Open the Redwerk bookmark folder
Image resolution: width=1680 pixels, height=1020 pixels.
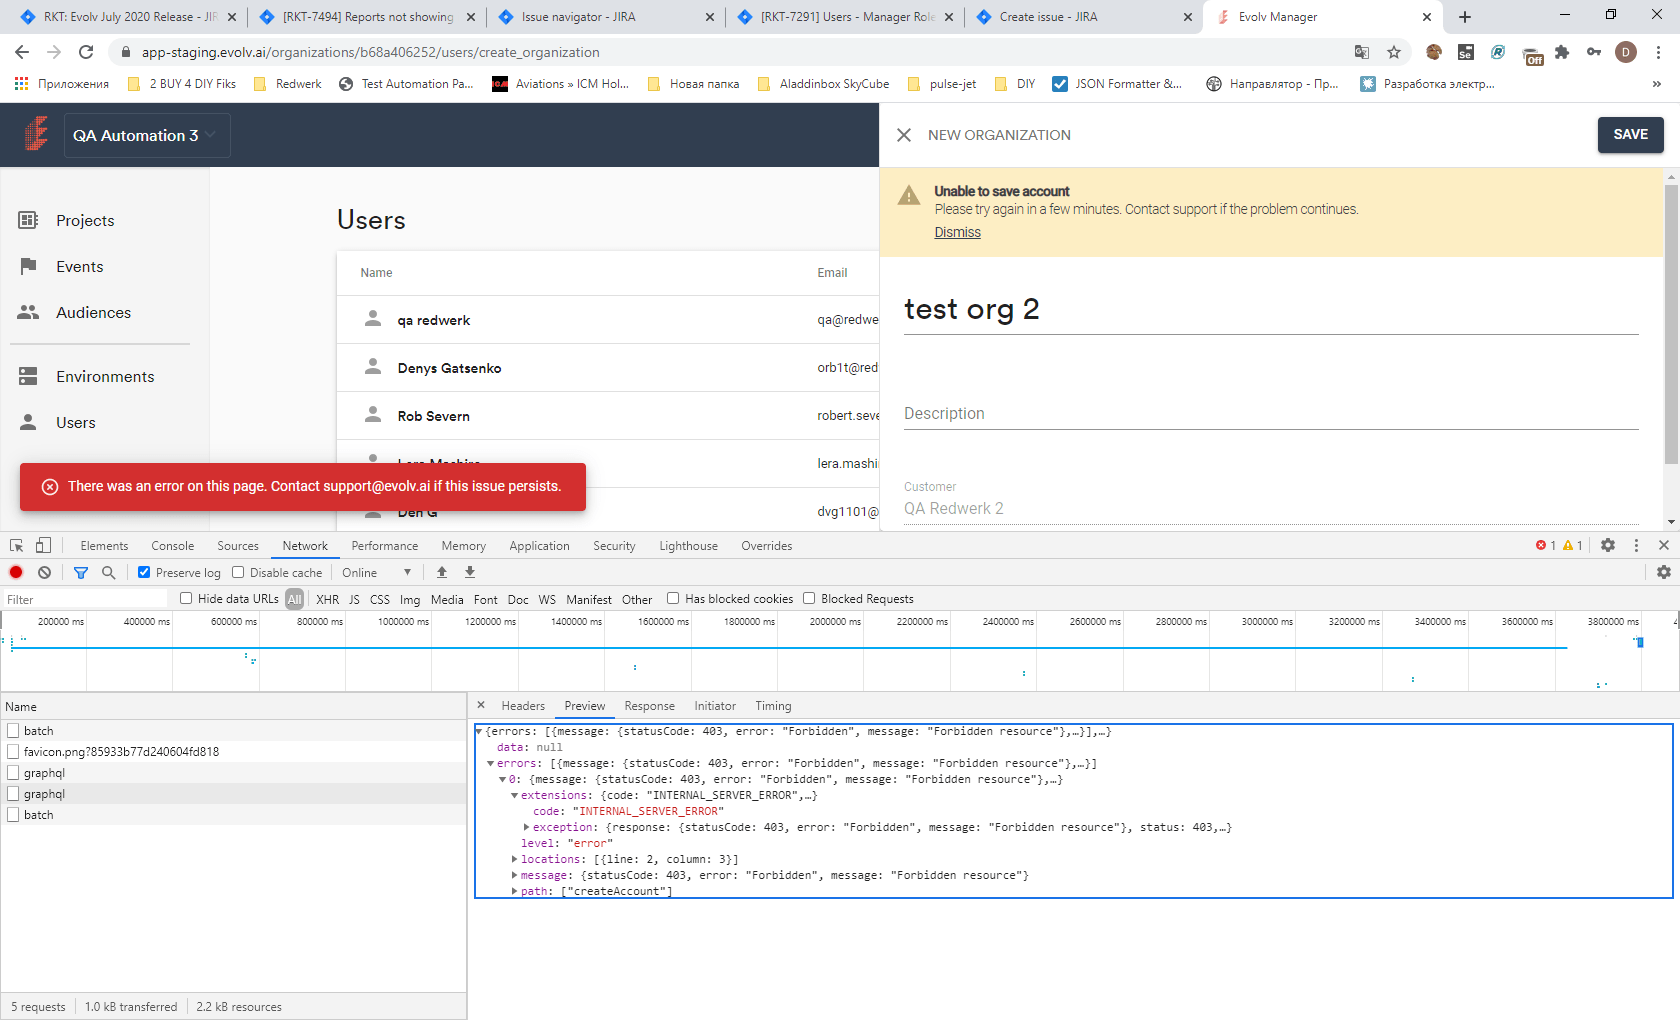pyautogui.click(x=288, y=84)
